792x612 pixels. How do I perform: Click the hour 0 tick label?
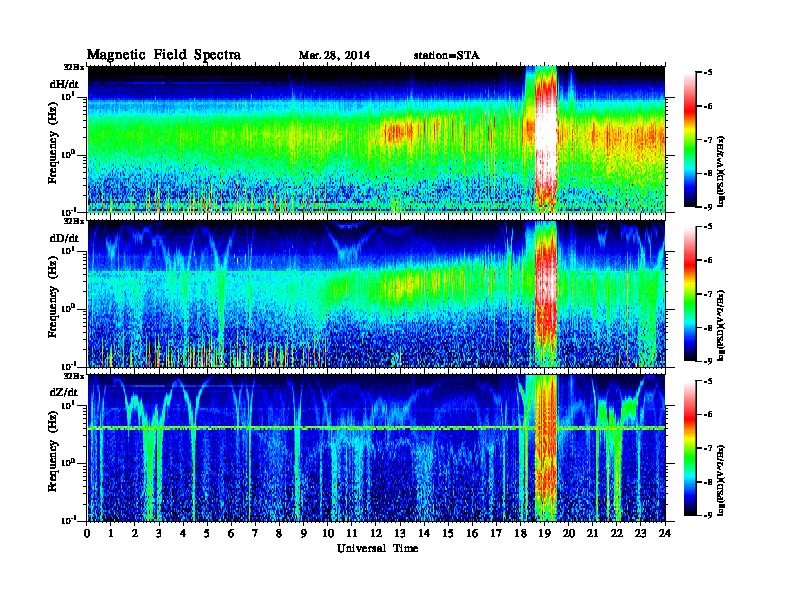87,533
